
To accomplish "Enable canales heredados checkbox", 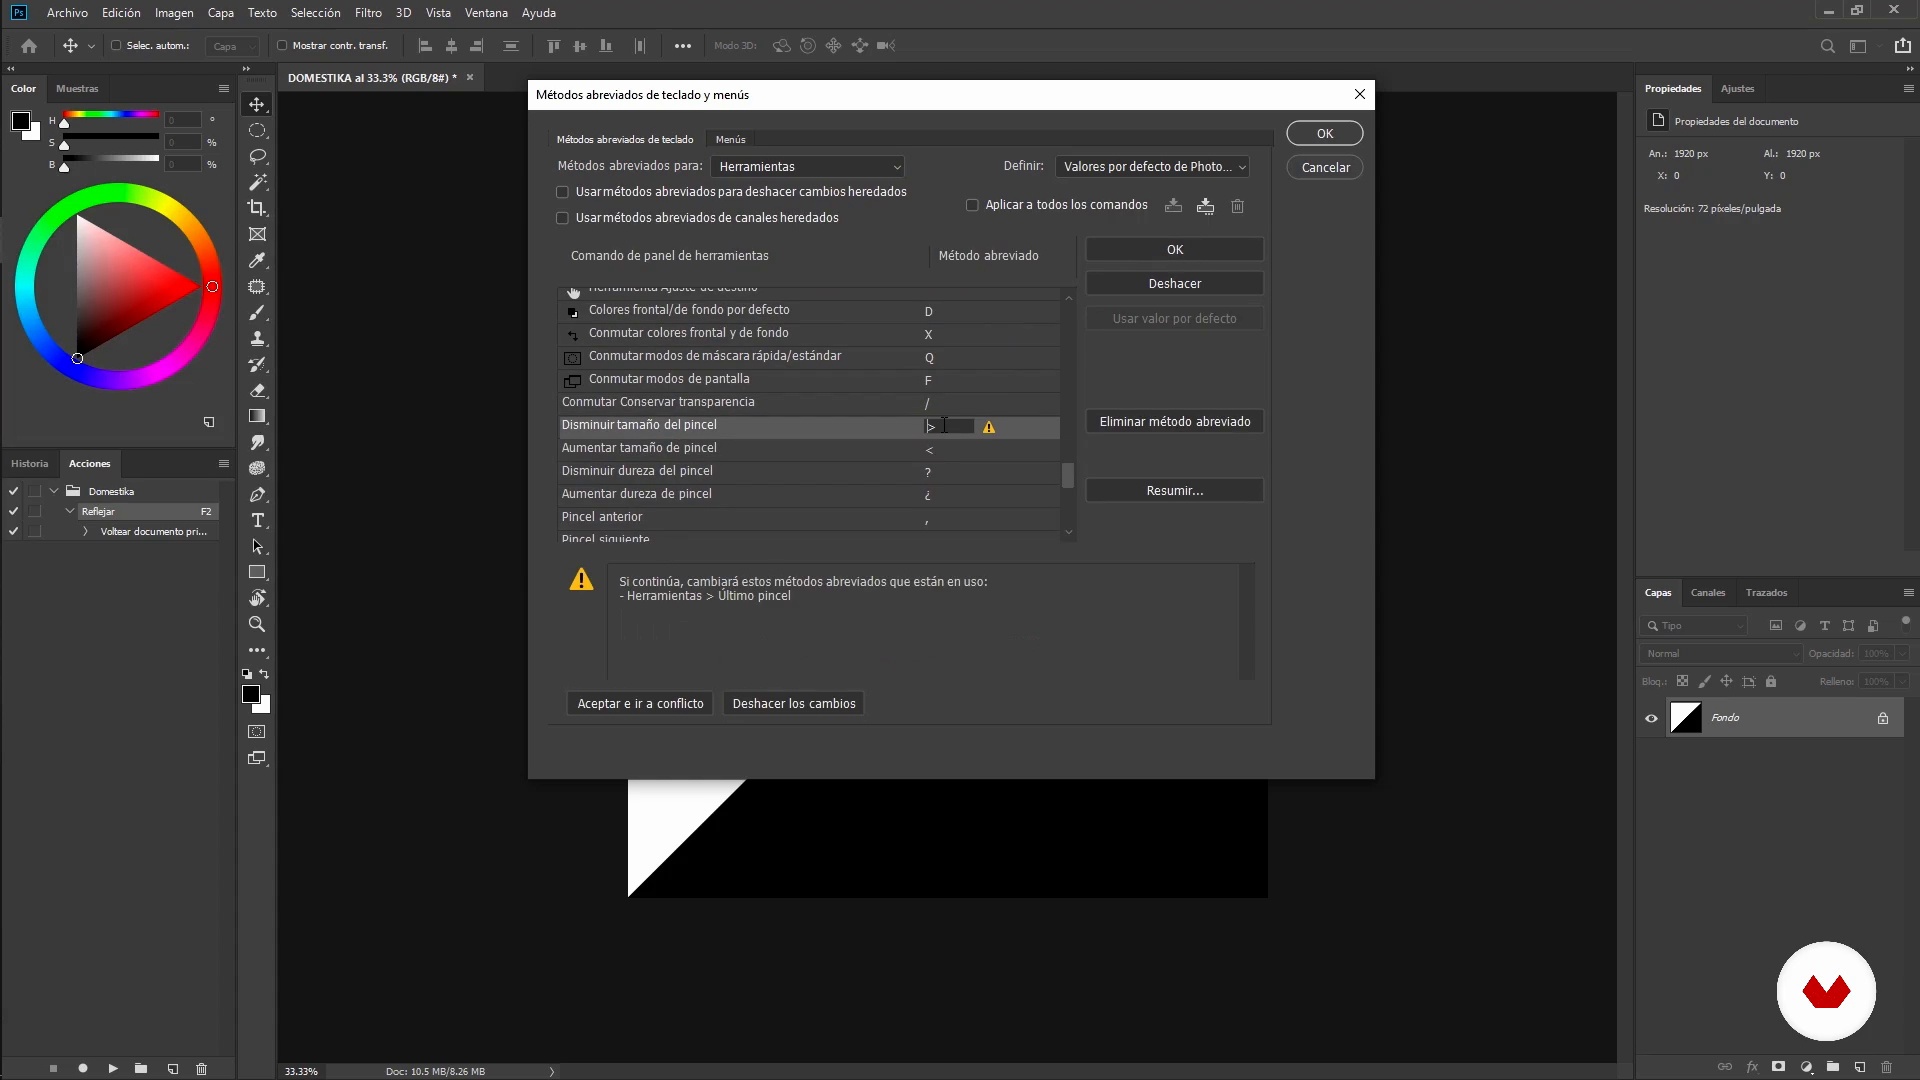I will (562, 218).
